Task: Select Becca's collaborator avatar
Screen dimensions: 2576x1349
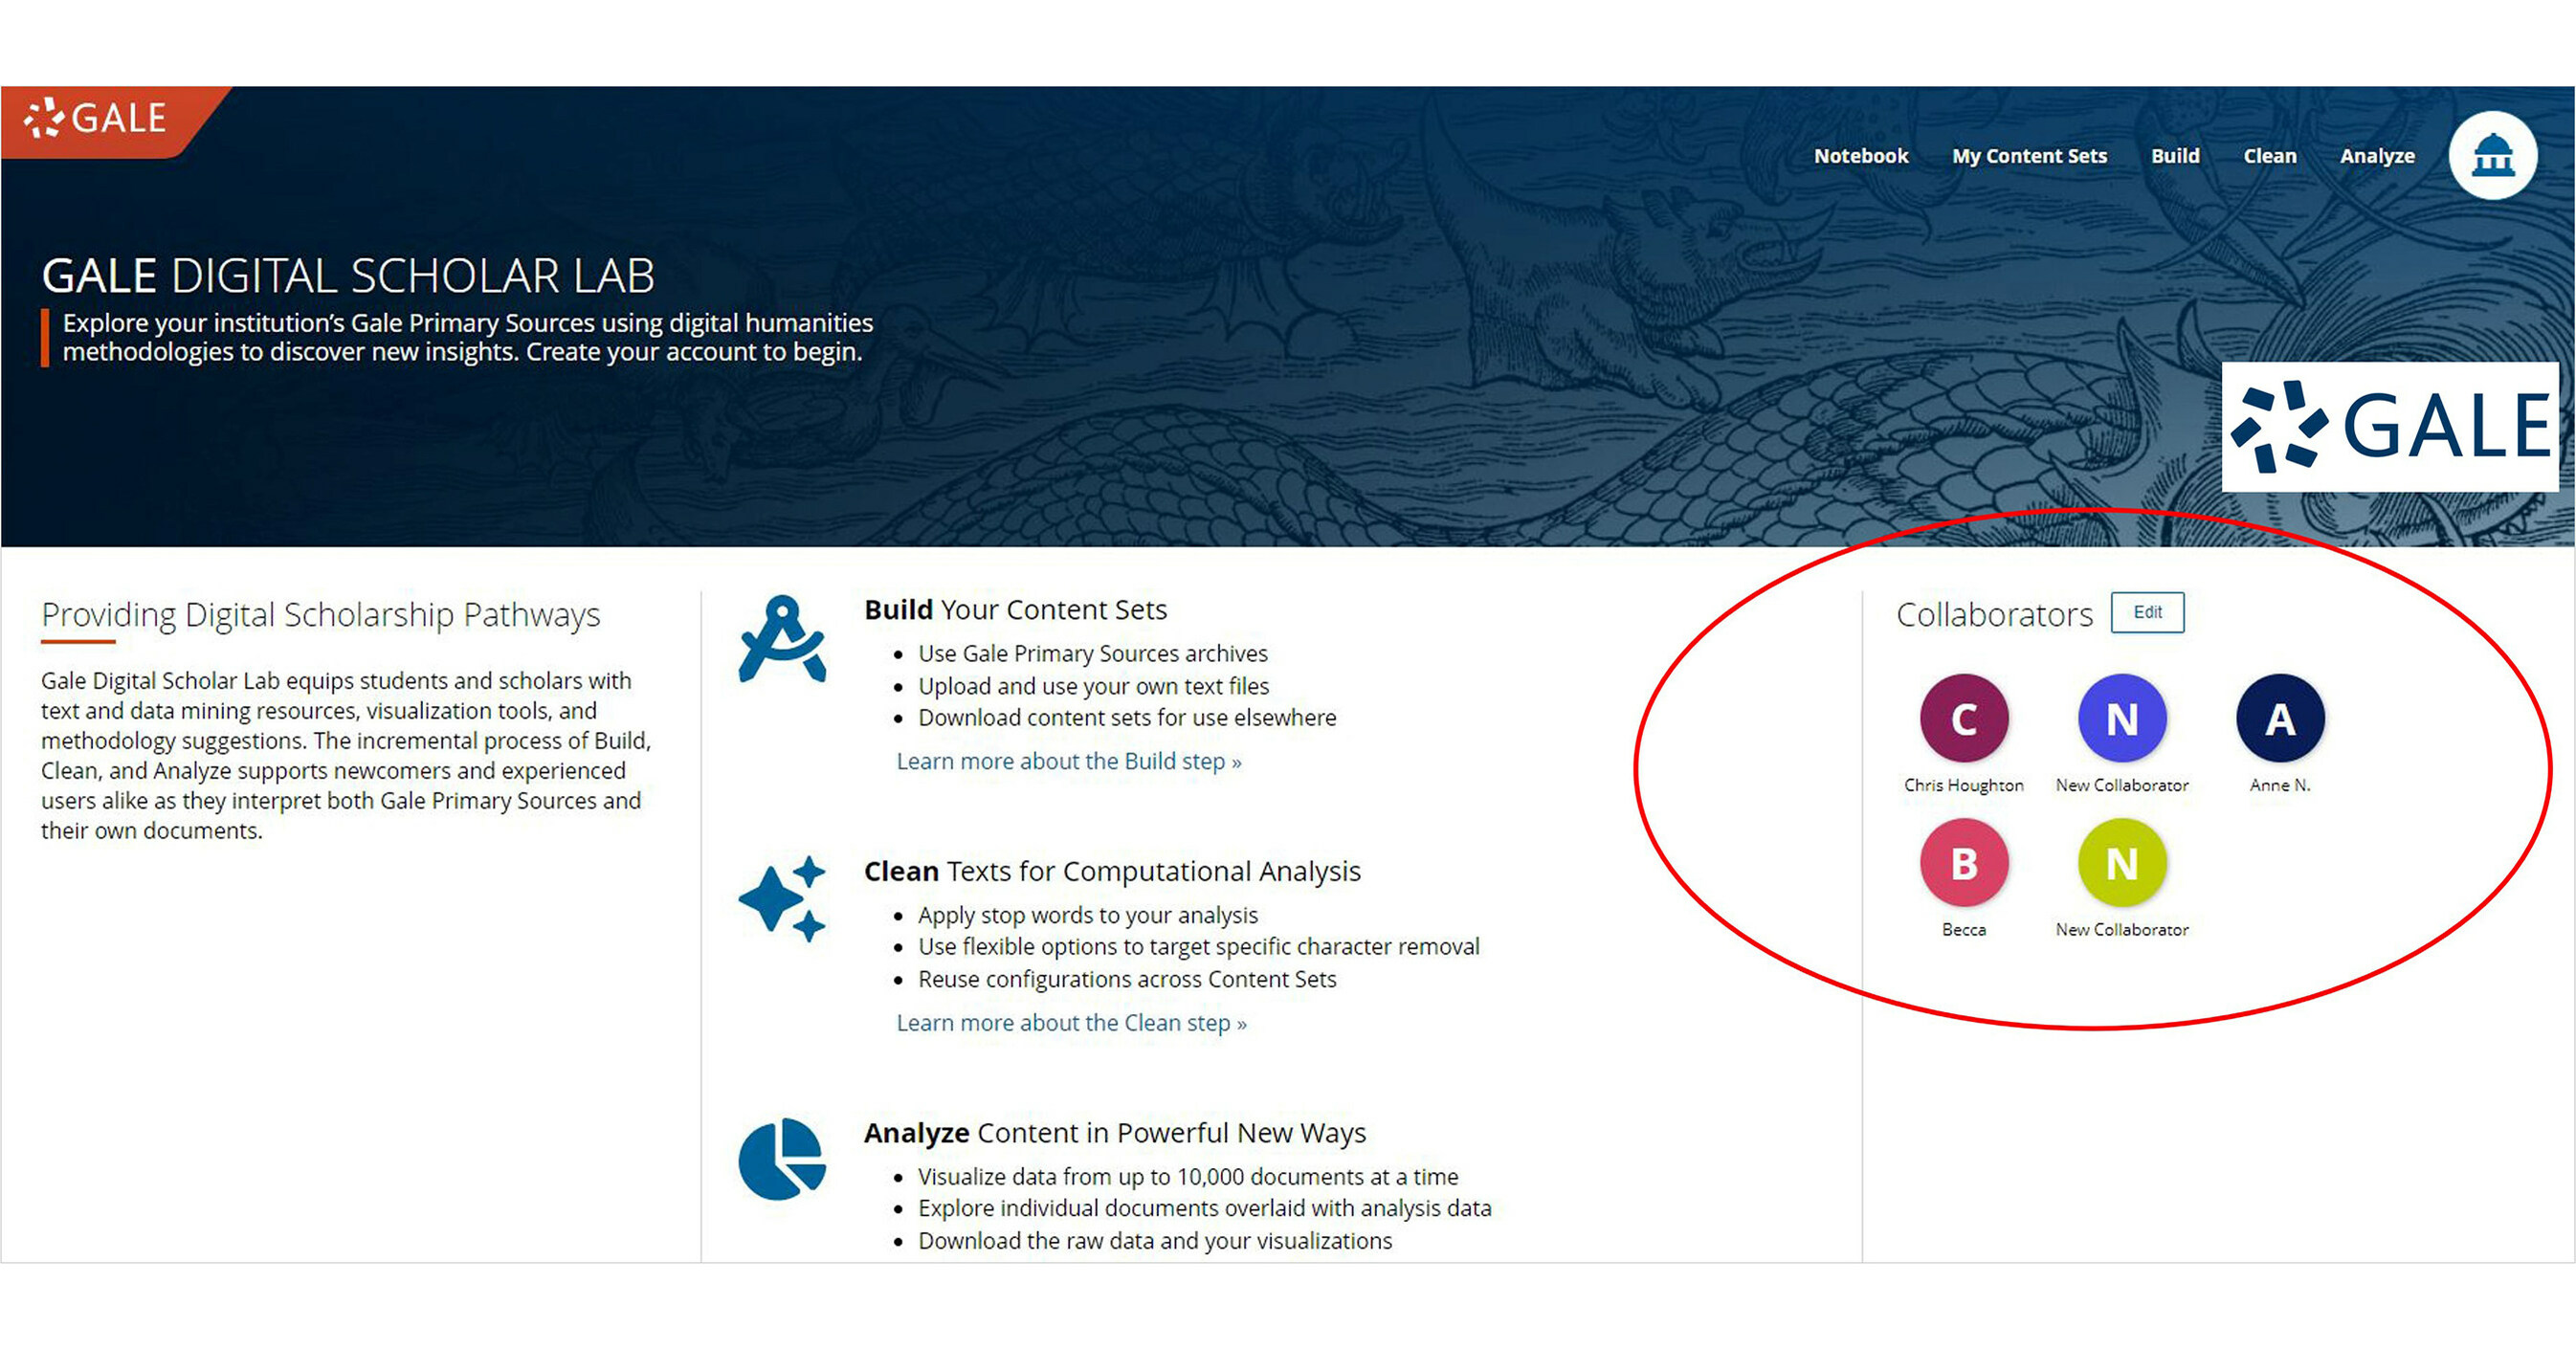Action: point(1962,862)
